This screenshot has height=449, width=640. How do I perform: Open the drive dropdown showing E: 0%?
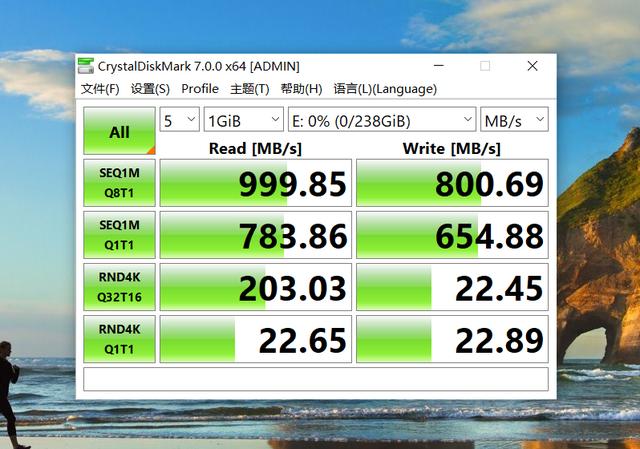pyautogui.click(x=382, y=120)
